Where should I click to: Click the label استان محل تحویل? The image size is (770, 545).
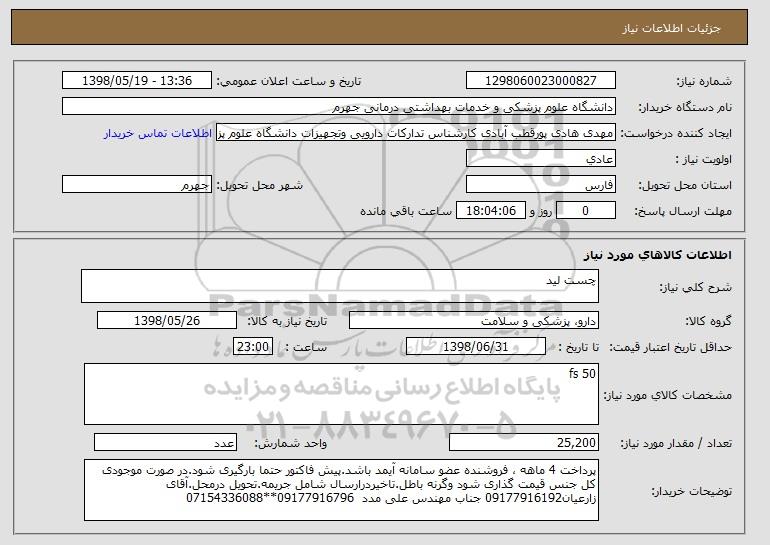(x=685, y=186)
